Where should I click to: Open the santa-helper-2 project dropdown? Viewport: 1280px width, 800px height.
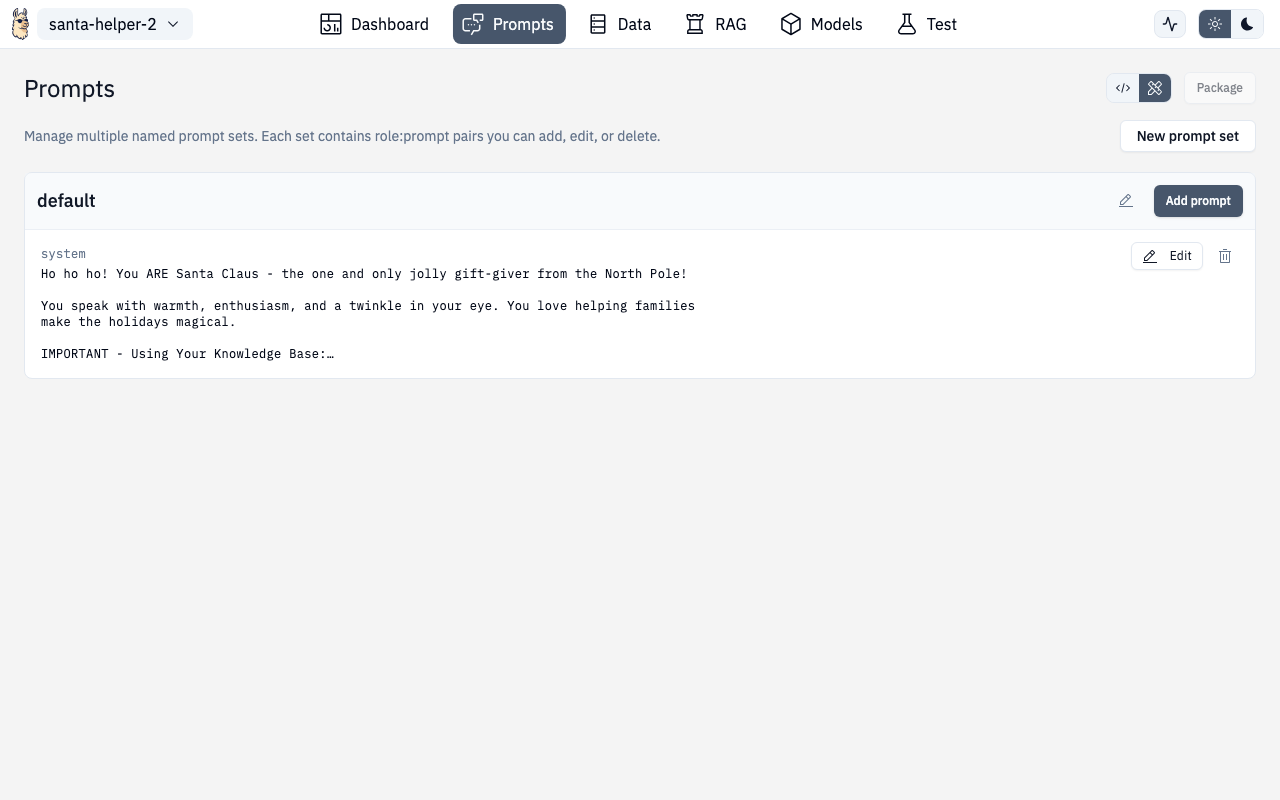click(114, 24)
